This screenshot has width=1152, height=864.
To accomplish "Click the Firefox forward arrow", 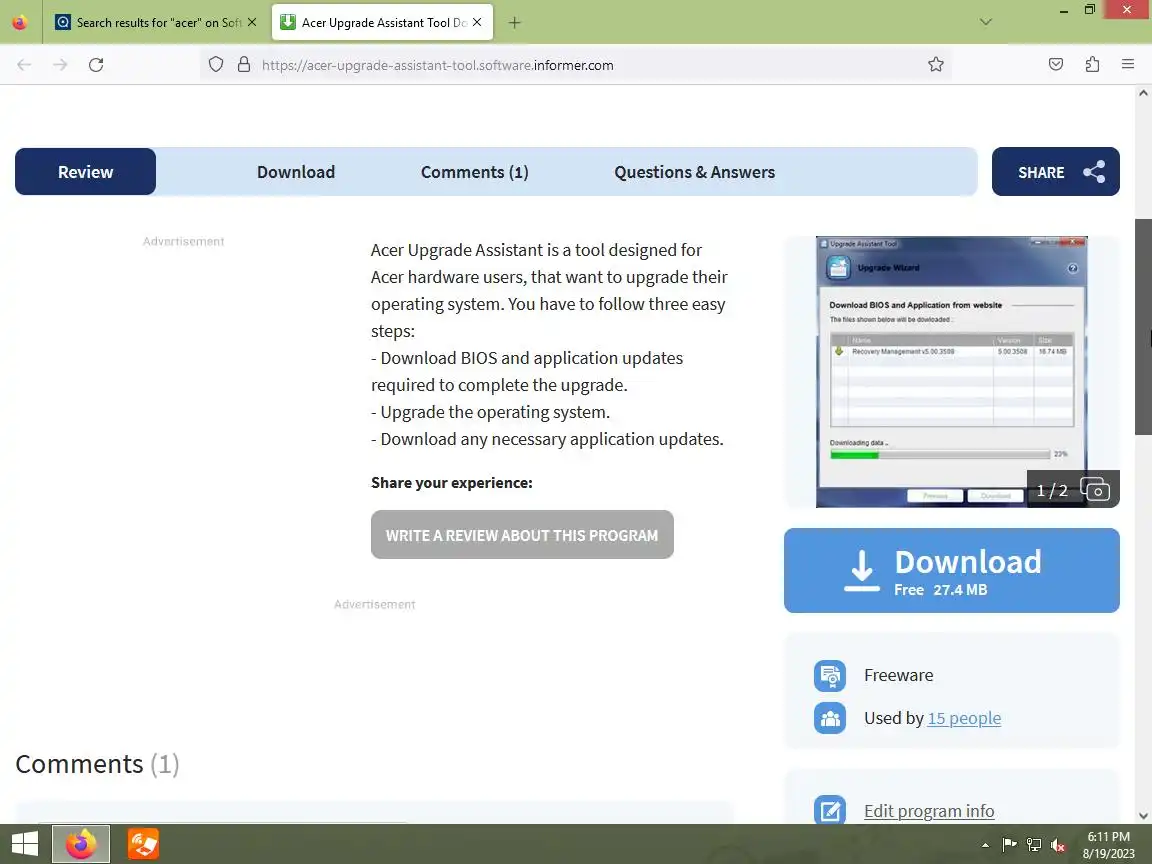I will (60, 65).
